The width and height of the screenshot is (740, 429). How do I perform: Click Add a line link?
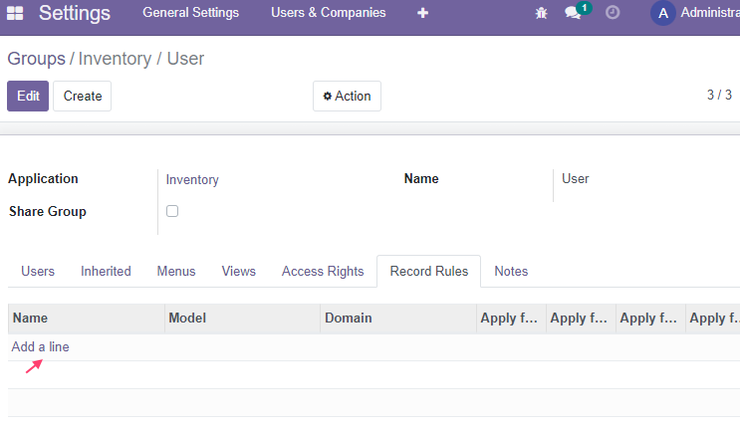(41, 347)
